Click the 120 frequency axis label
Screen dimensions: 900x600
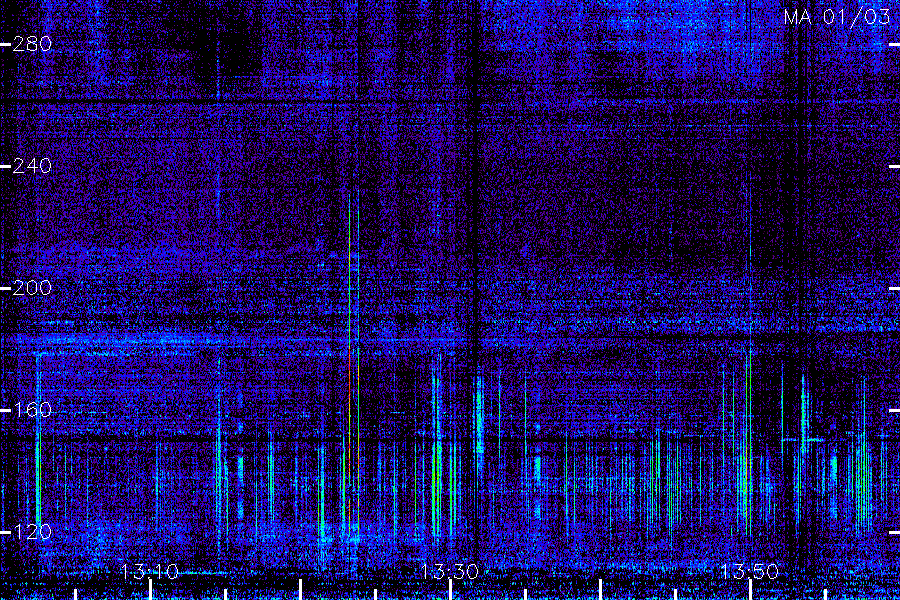tap(32, 532)
